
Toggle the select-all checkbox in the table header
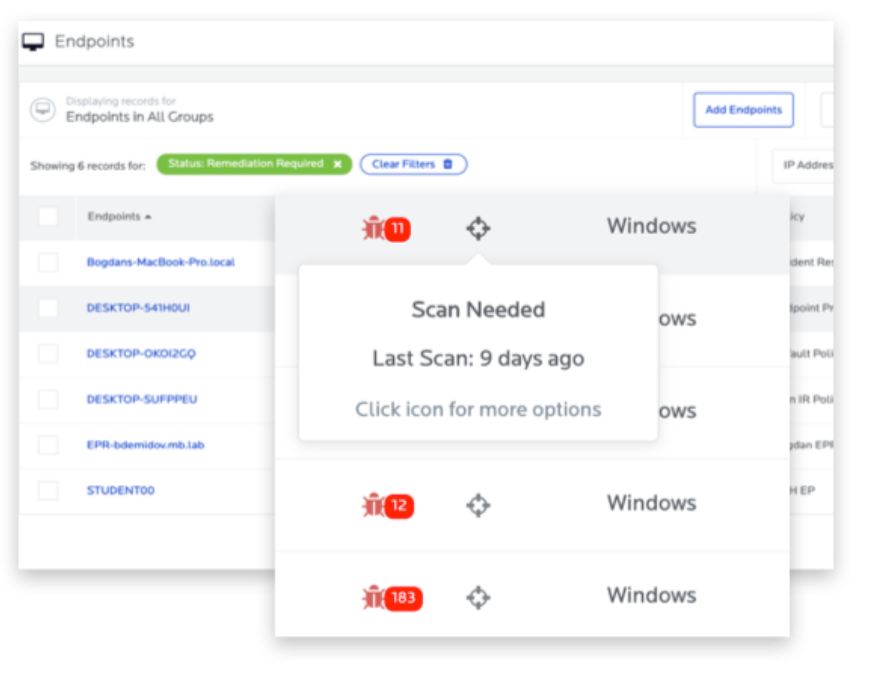48,217
